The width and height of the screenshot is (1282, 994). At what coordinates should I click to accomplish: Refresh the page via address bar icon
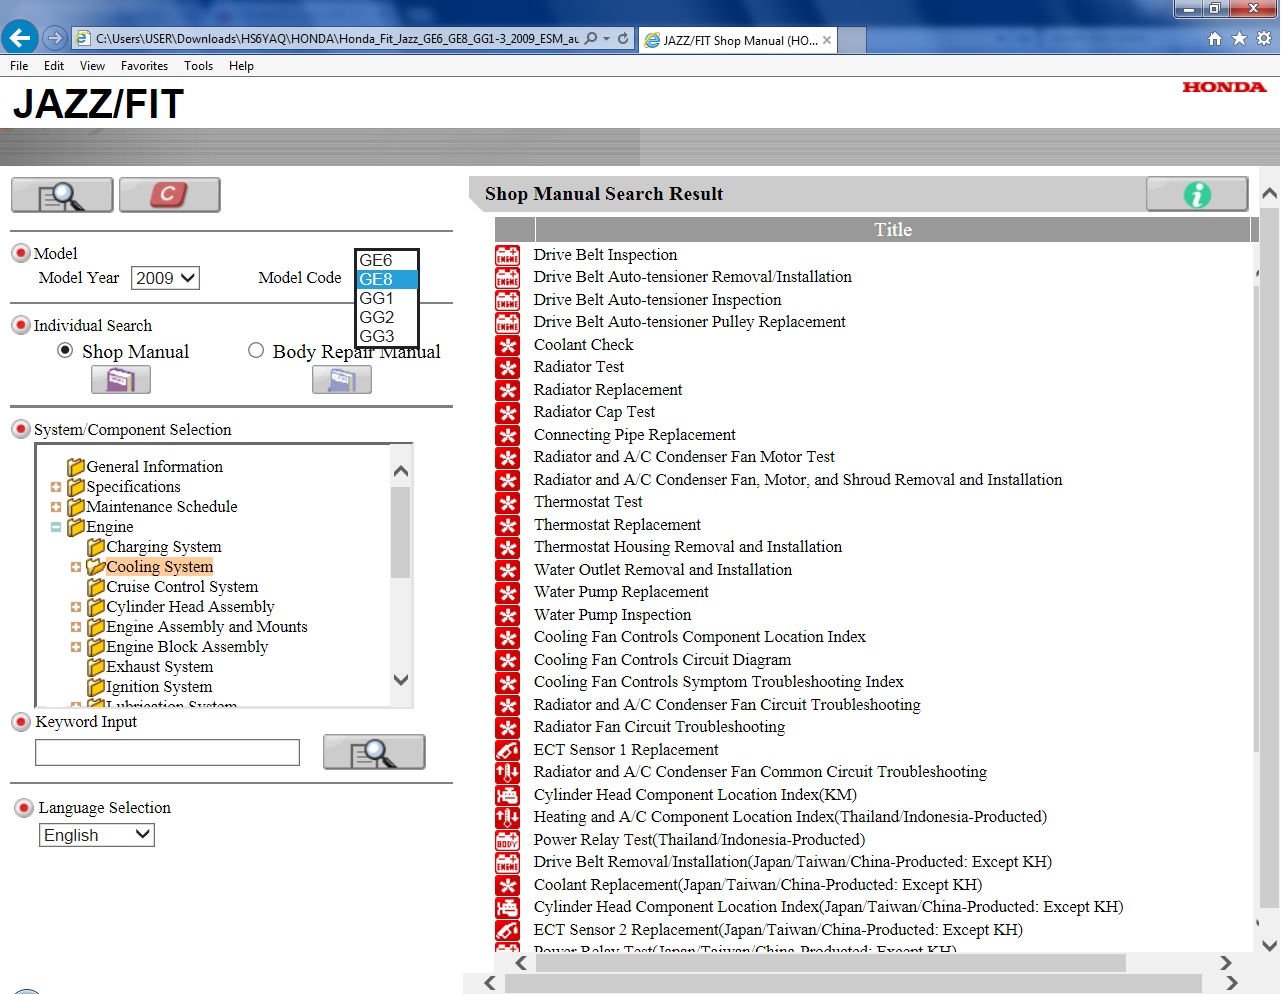tap(623, 39)
